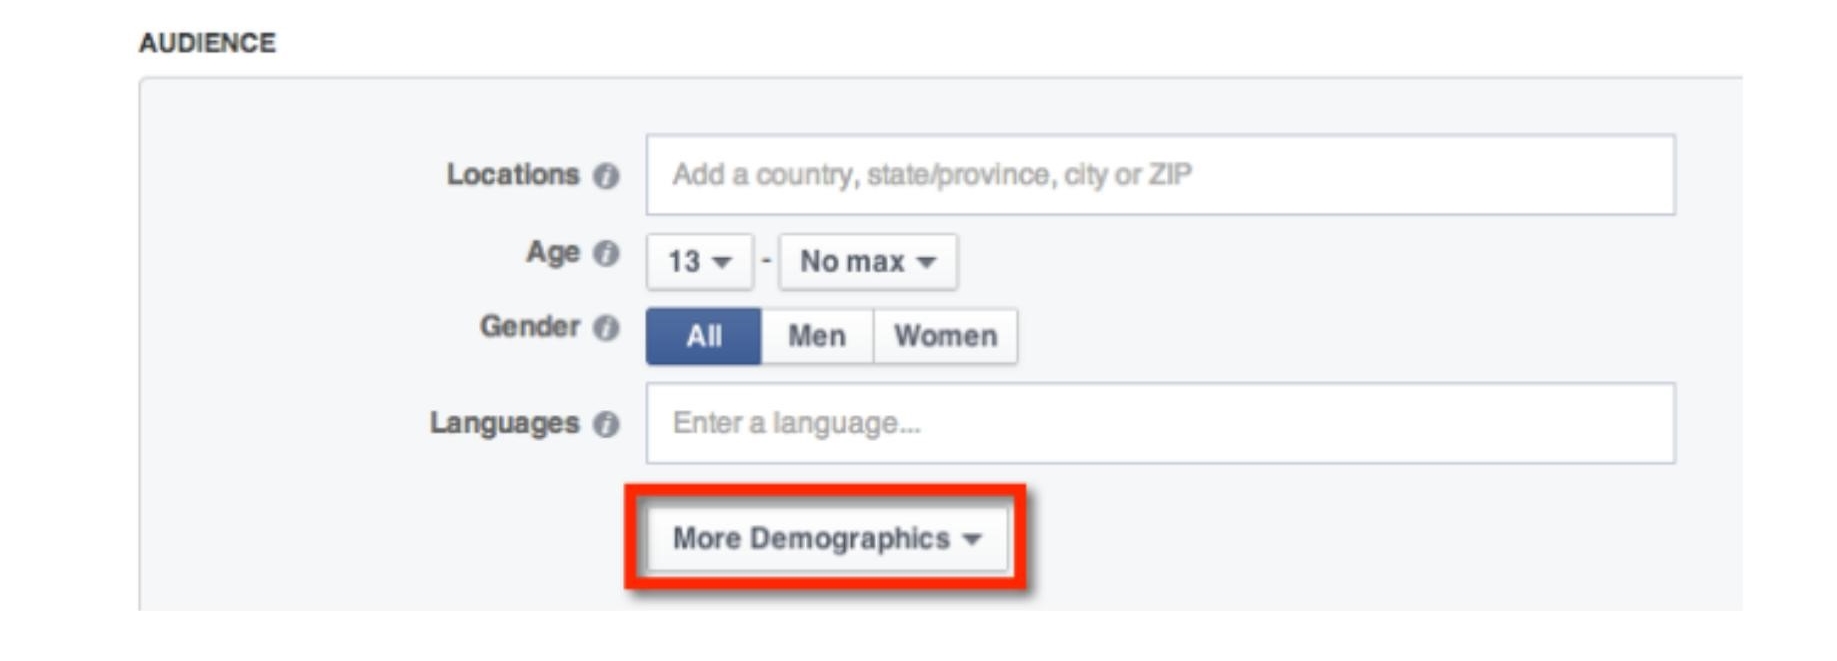The height and width of the screenshot is (661, 1837).
Task: Click the info icon next to Locations
Action: tap(606, 176)
